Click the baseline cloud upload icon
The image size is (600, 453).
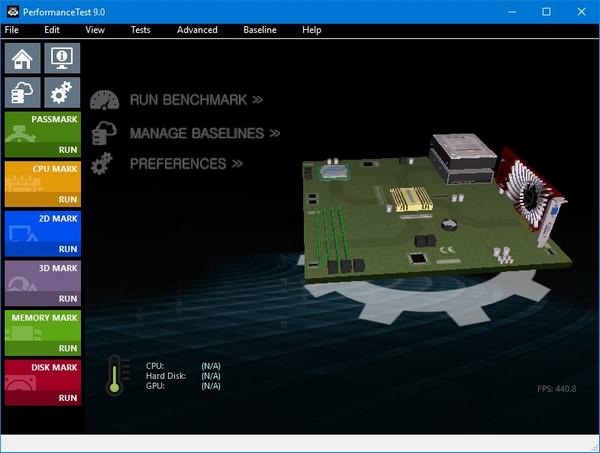24,93
